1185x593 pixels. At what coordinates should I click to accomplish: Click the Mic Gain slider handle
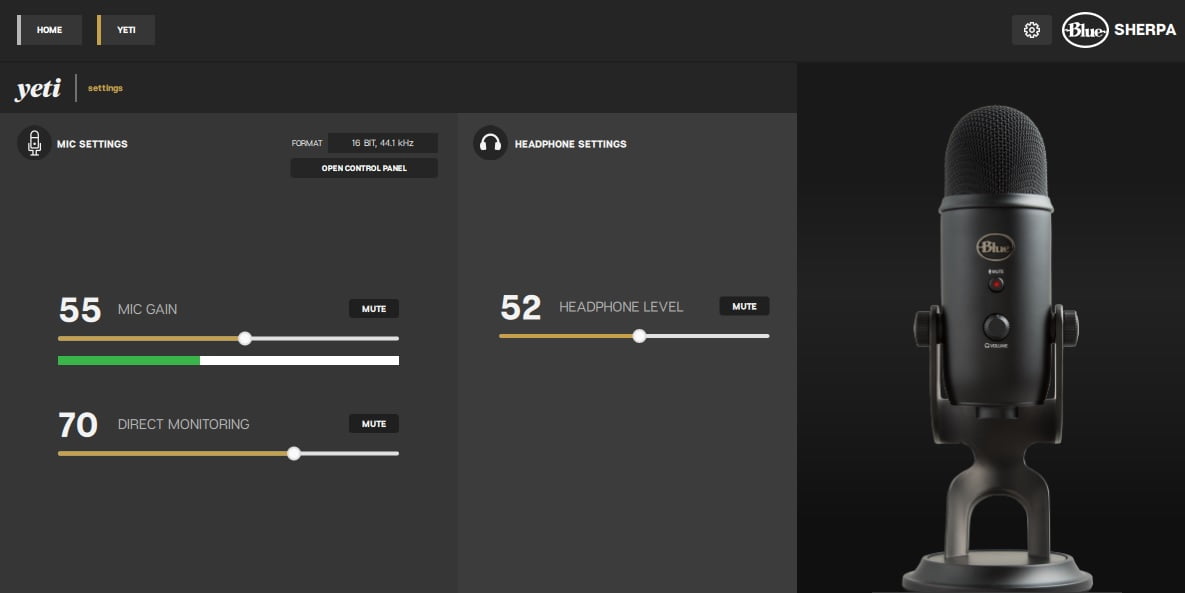(x=245, y=339)
